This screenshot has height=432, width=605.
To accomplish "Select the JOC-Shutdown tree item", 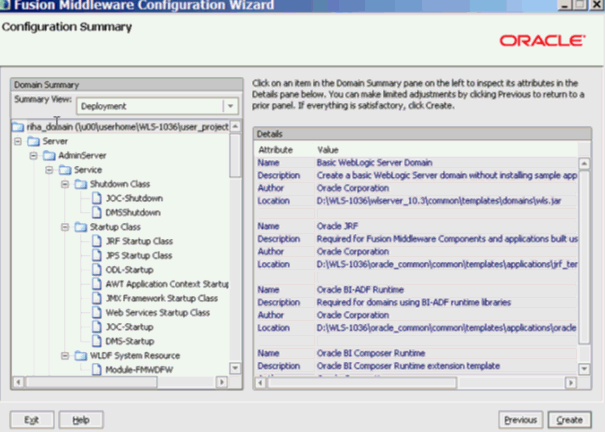I will pos(134,198).
